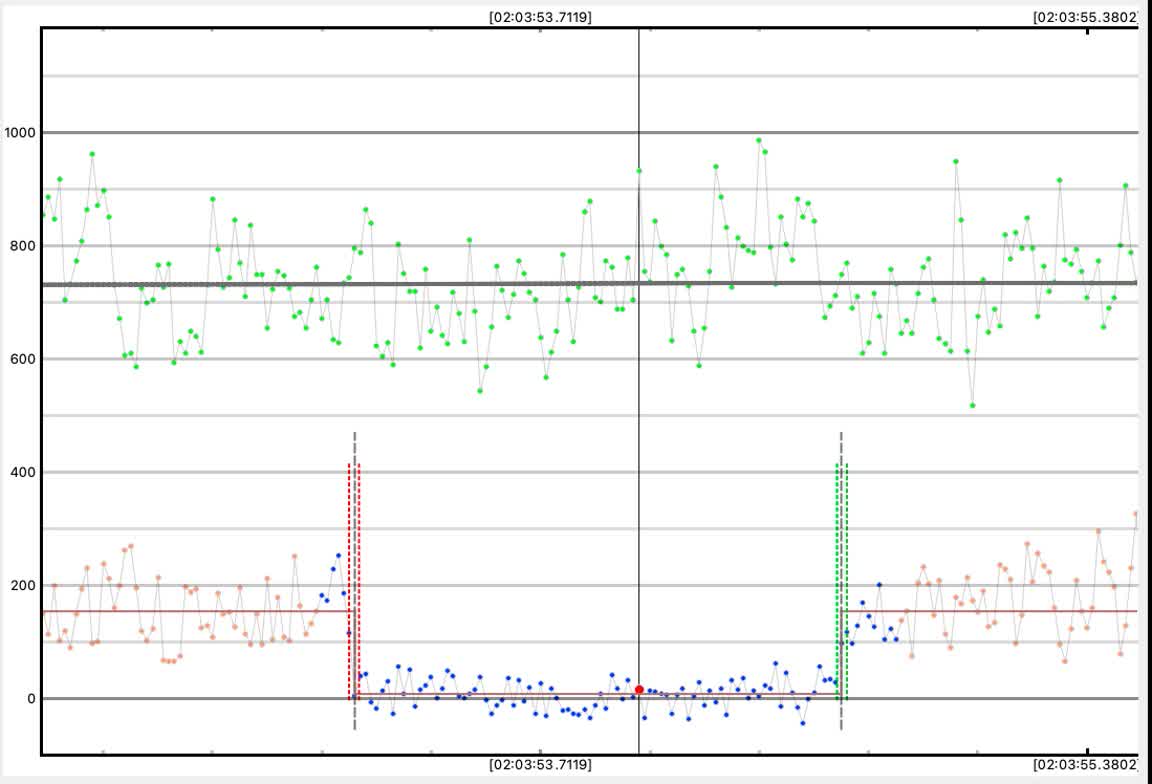Click the red data point on the cursor line

coord(639,690)
